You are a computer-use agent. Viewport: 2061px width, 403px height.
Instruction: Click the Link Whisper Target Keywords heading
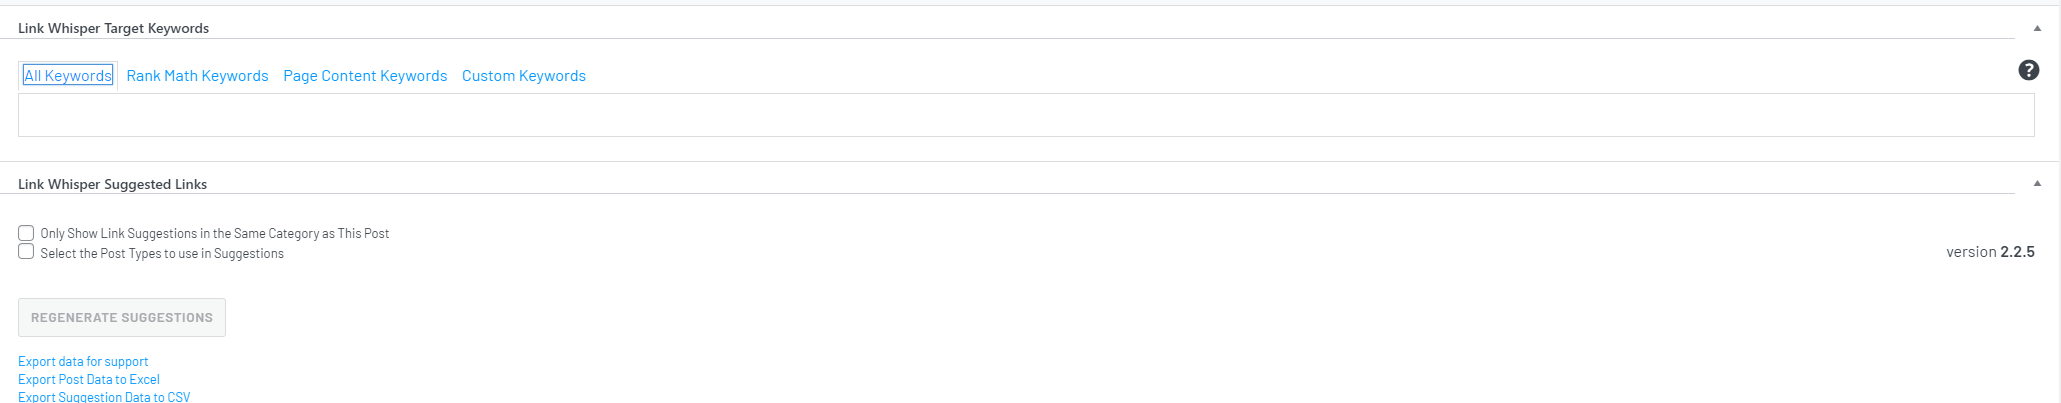tap(113, 28)
